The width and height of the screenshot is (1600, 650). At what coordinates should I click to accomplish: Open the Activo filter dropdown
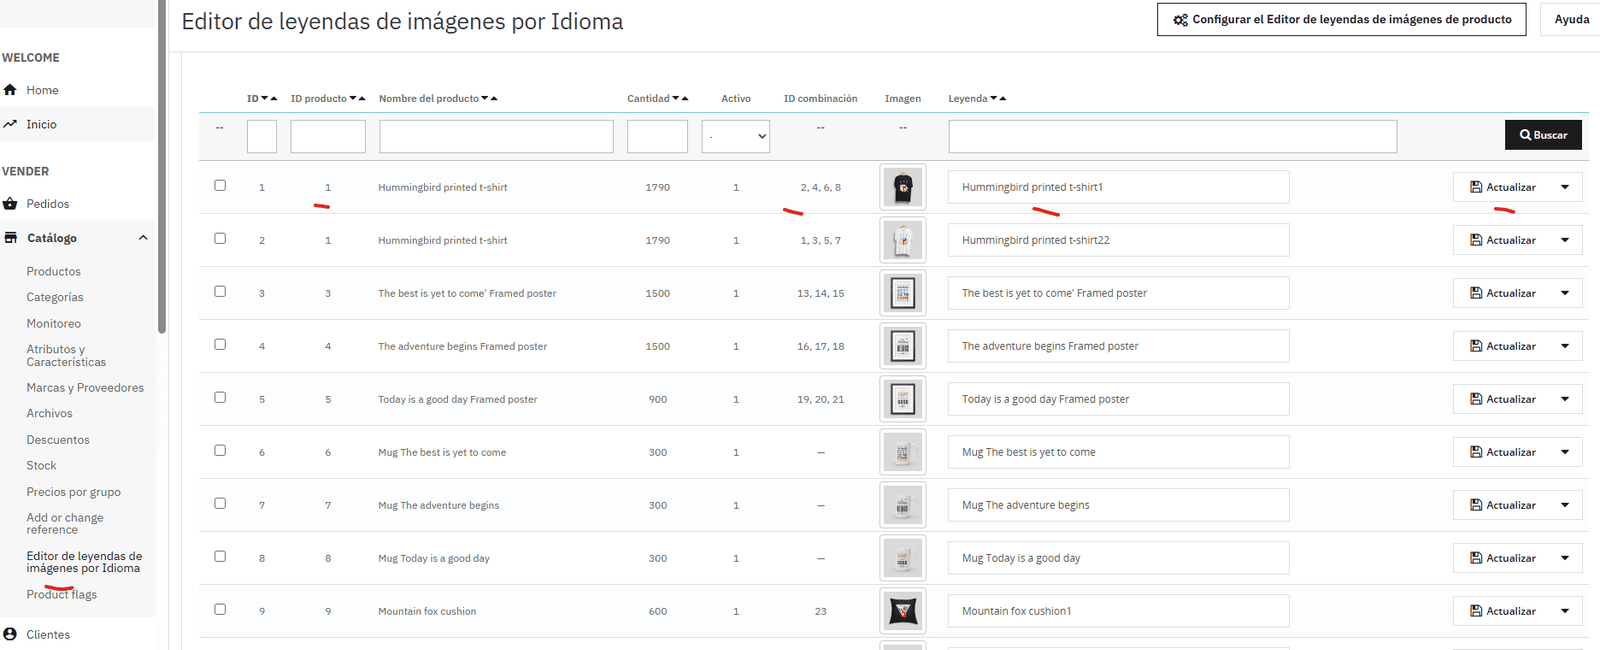coord(736,136)
